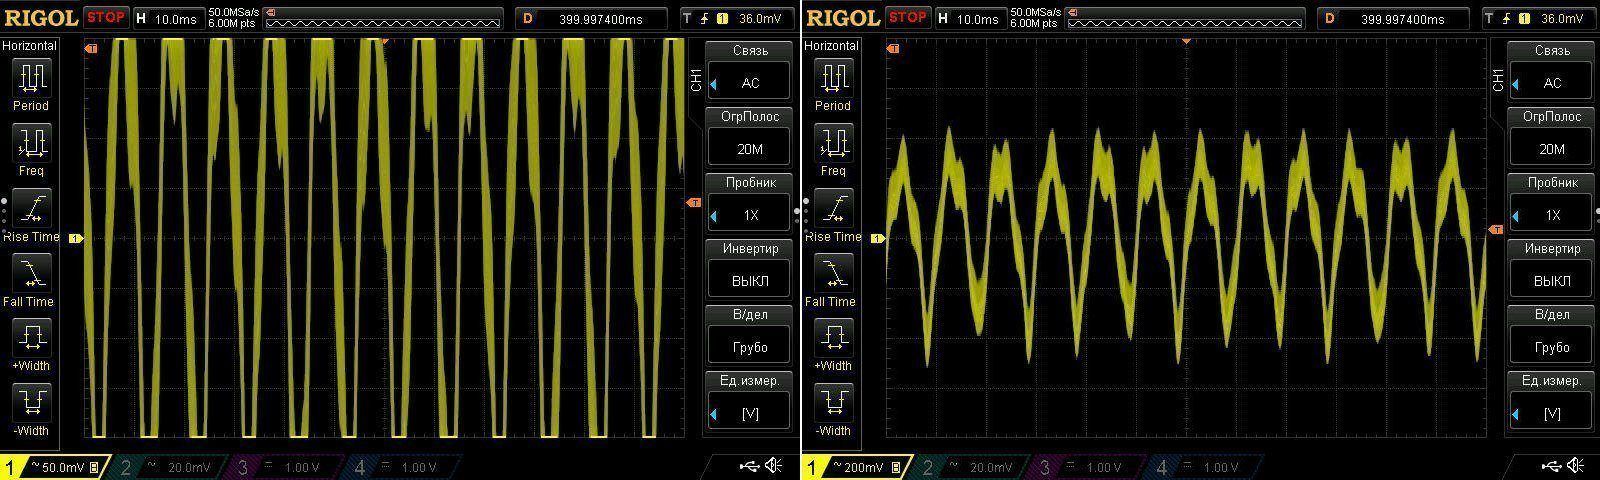Screen dimensions: 1600x480
Task: Toggle ОгрПолос 20M bandwidth limit on left screen
Action: 750,148
